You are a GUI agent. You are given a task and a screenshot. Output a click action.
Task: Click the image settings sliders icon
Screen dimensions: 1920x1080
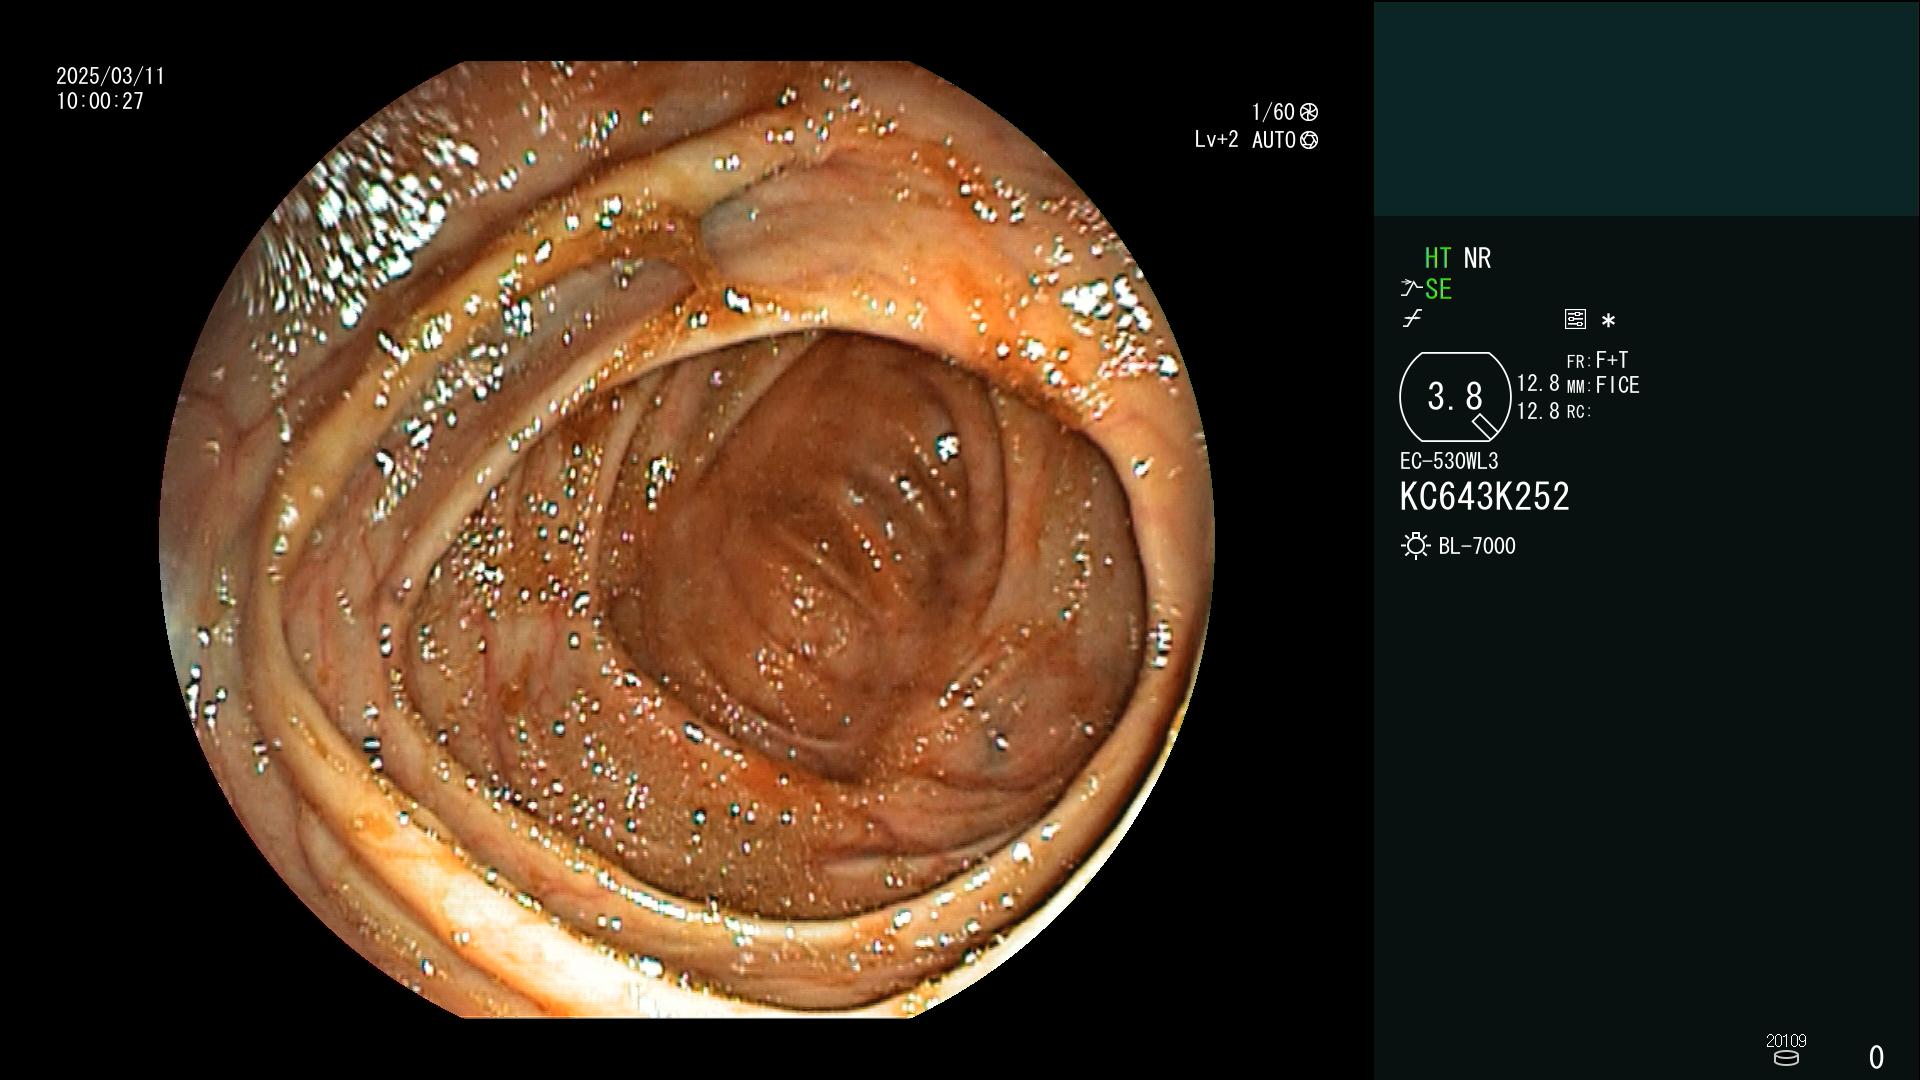(1575, 319)
